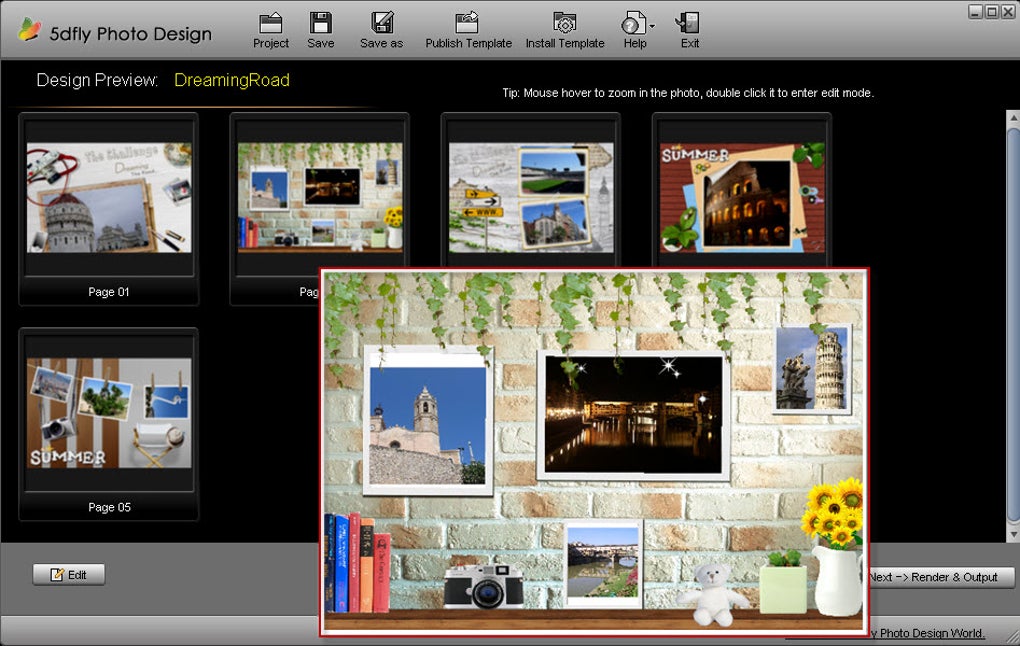Click the Save floppy disk icon
This screenshot has width=1020, height=646.
(x=320, y=23)
